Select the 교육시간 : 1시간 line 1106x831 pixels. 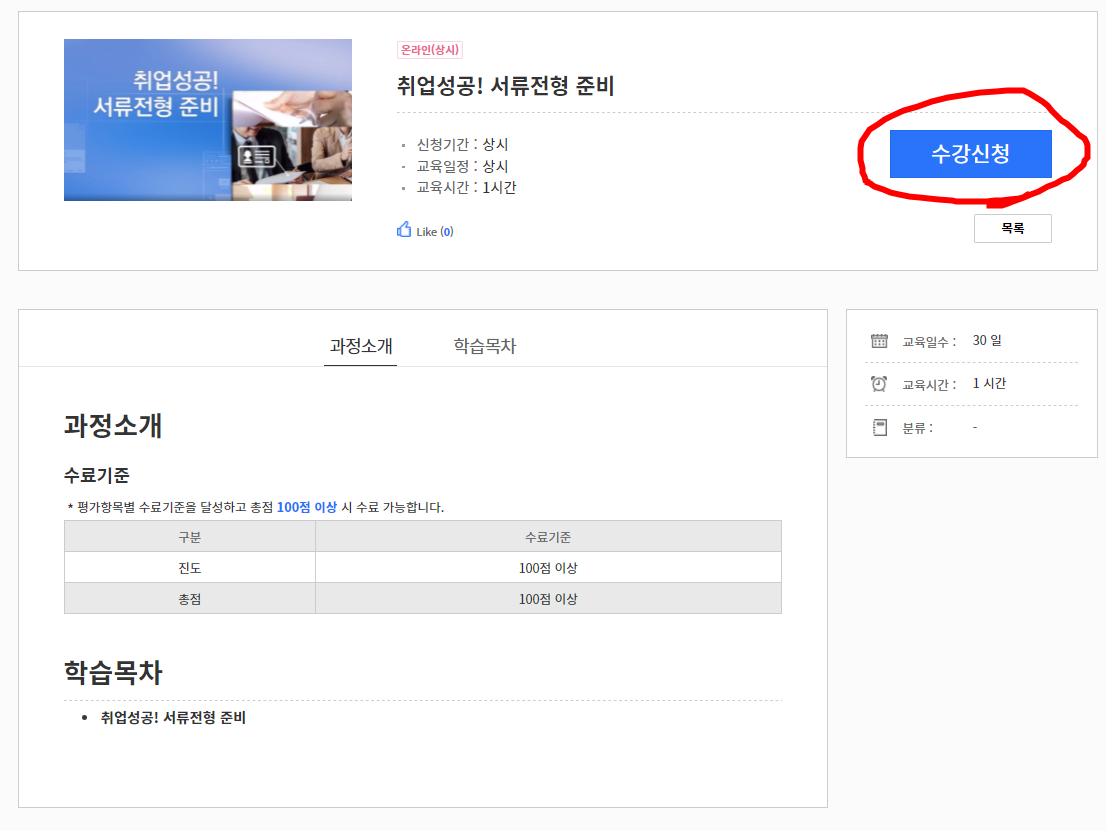click(466, 188)
